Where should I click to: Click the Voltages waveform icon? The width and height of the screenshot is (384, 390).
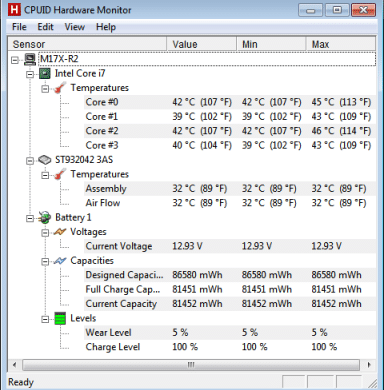pos(60,232)
